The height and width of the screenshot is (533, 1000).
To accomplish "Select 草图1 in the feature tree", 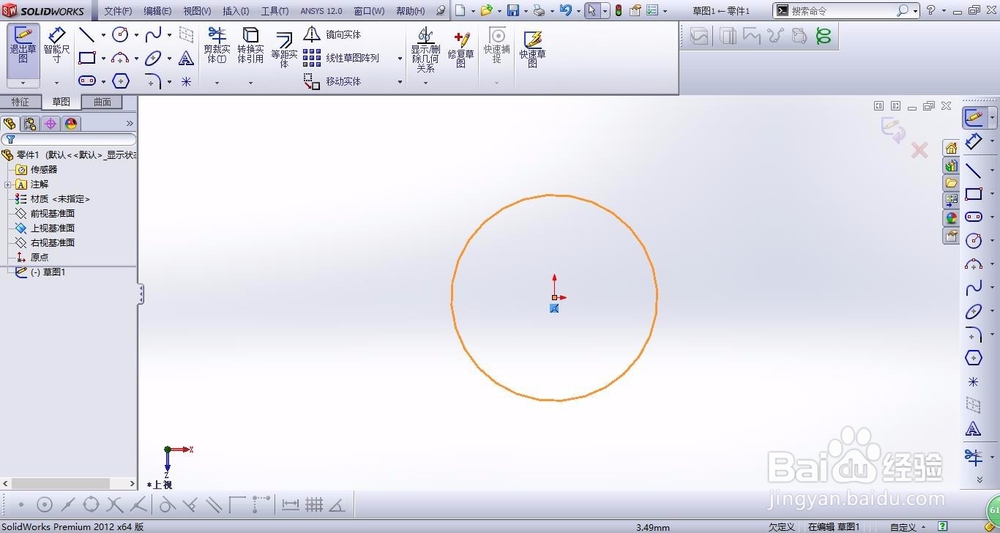I will coord(40,272).
